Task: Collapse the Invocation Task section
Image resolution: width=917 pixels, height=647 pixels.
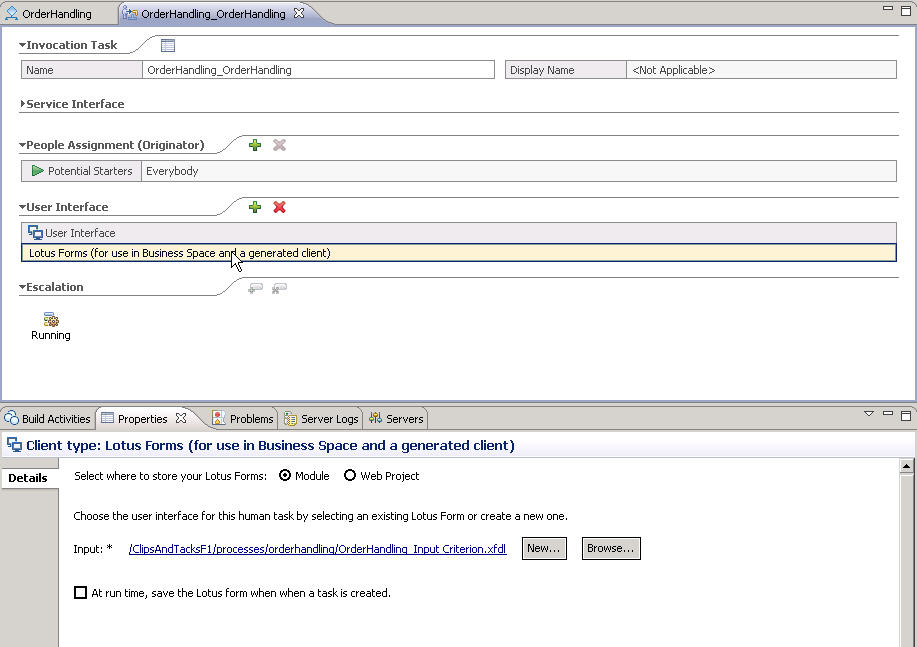Action: pyautogui.click(x=23, y=45)
